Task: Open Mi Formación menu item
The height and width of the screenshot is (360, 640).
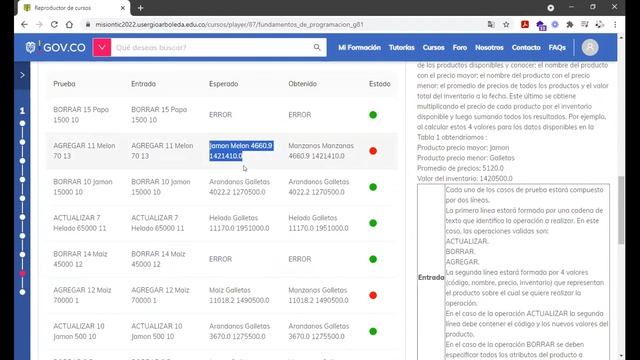Action: (359, 47)
